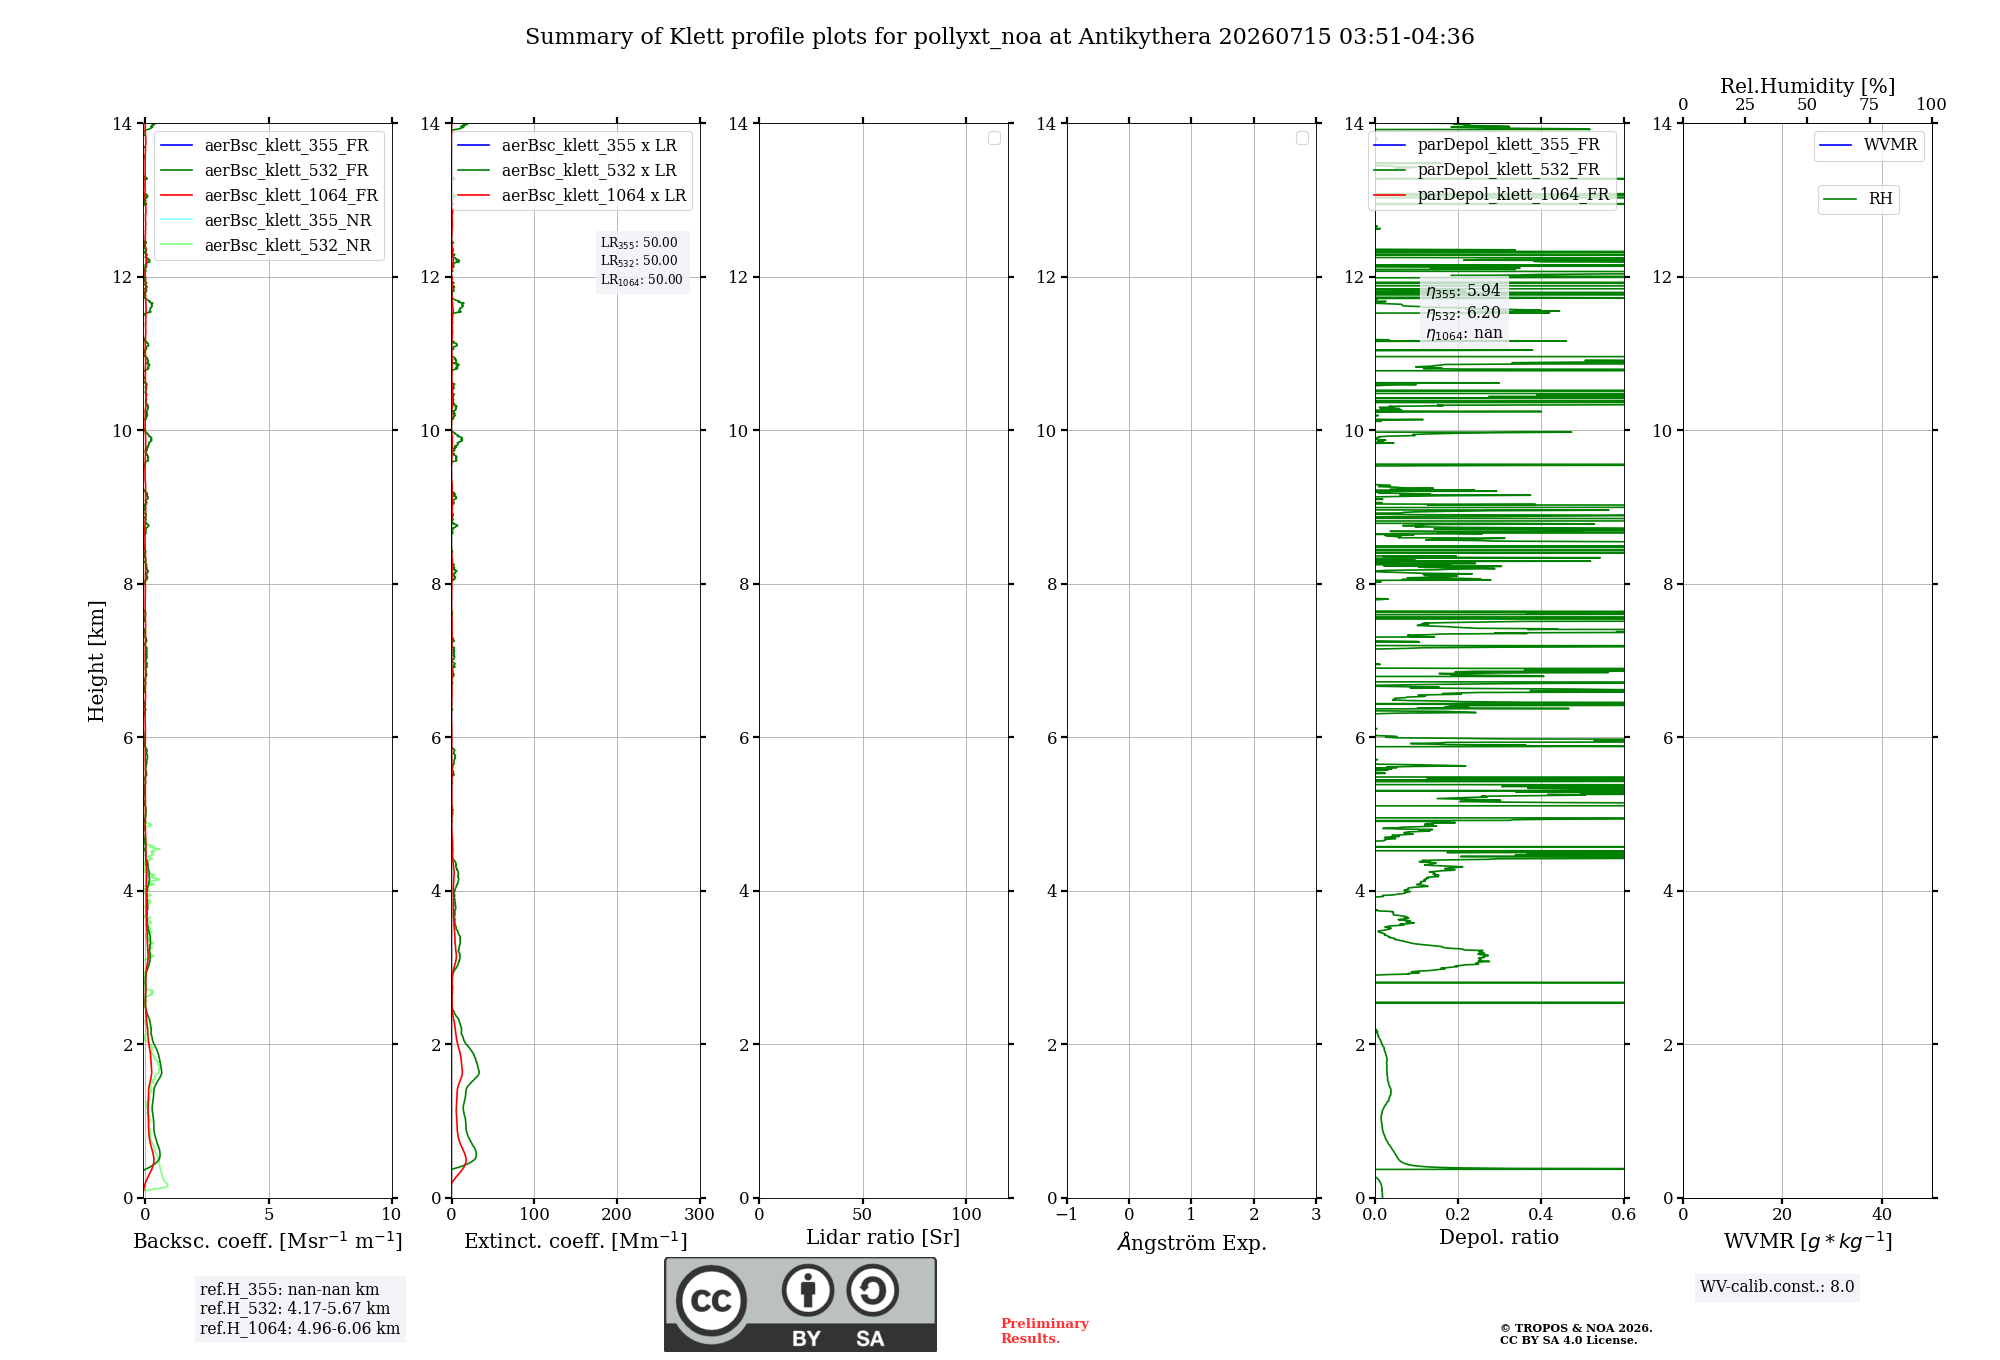The height and width of the screenshot is (1360, 2000).
Task: Click the WV-calib.const. 8.0 label
Action: [1777, 1287]
